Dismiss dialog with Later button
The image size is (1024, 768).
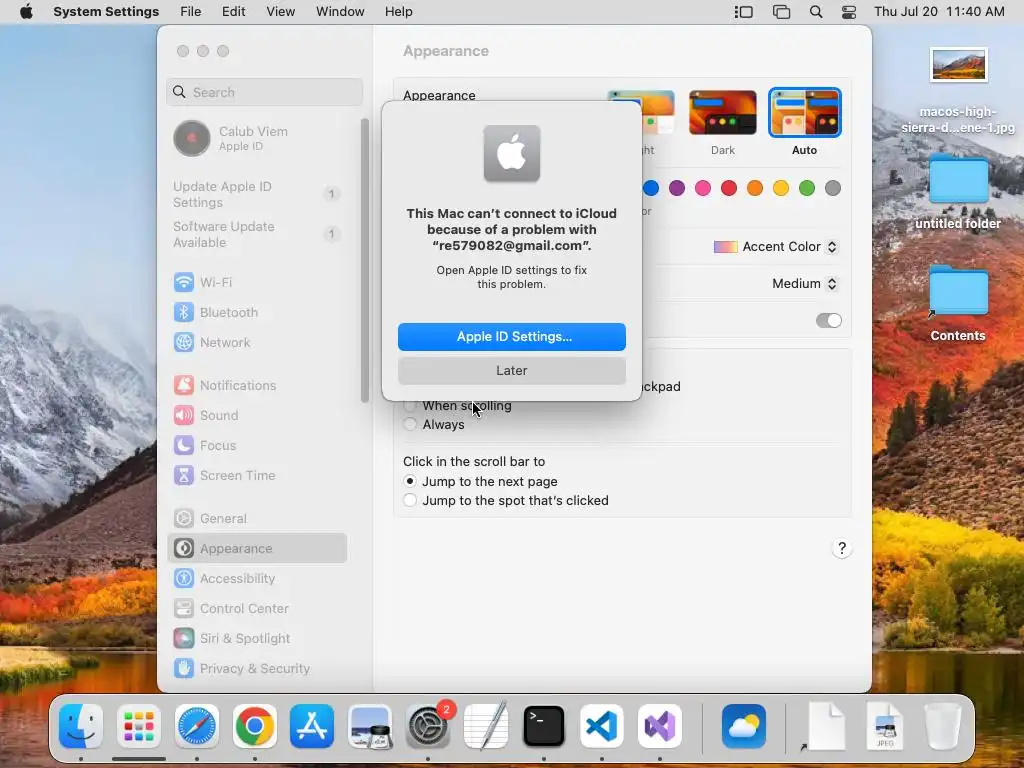[512, 371]
